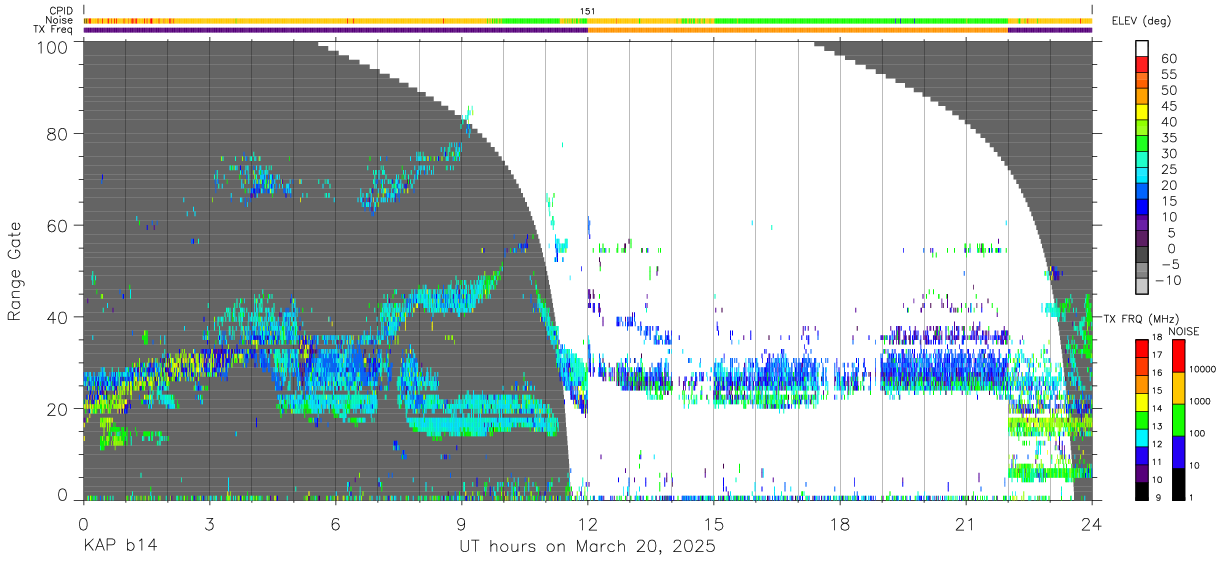Click the Noise row label above the plot
This screenshot has height=567, width=1228.
(x=59, y=20)
